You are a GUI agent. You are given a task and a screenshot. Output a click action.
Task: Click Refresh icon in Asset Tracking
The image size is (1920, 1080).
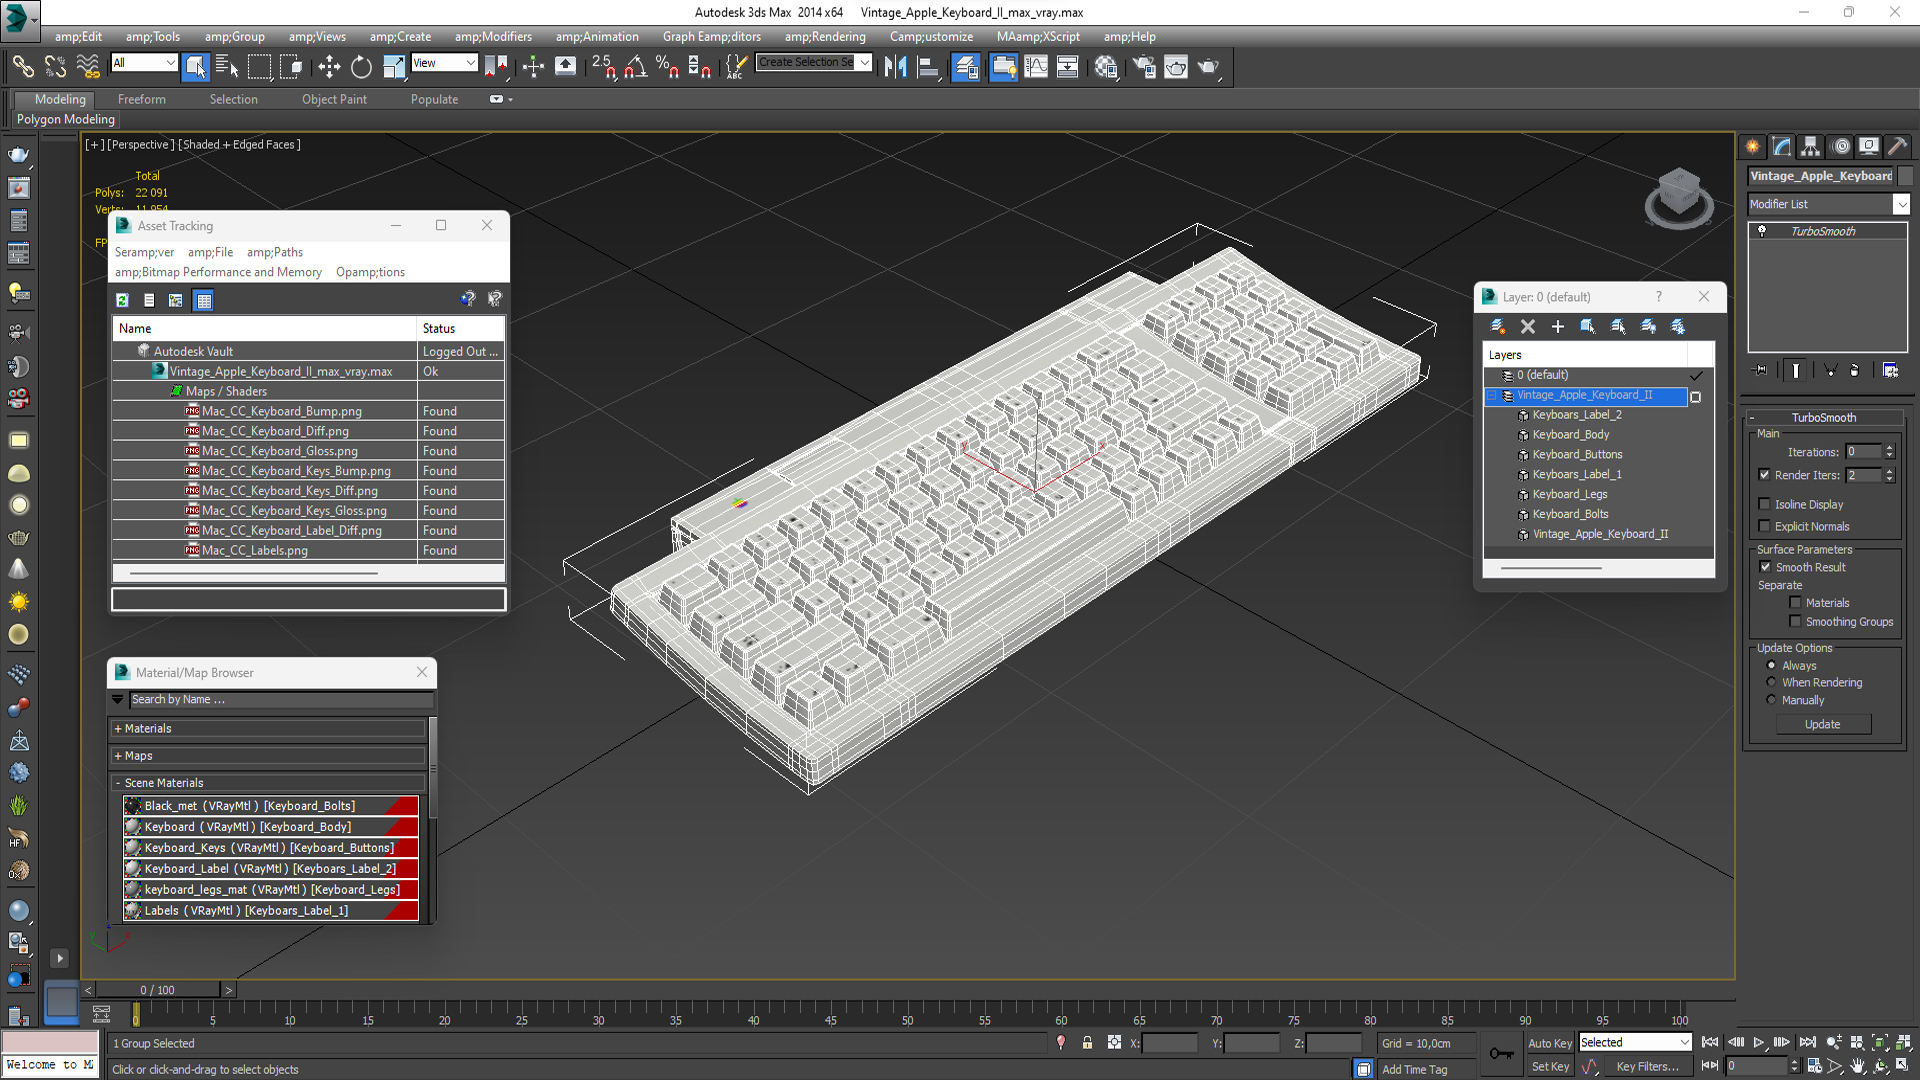[122, 300]
